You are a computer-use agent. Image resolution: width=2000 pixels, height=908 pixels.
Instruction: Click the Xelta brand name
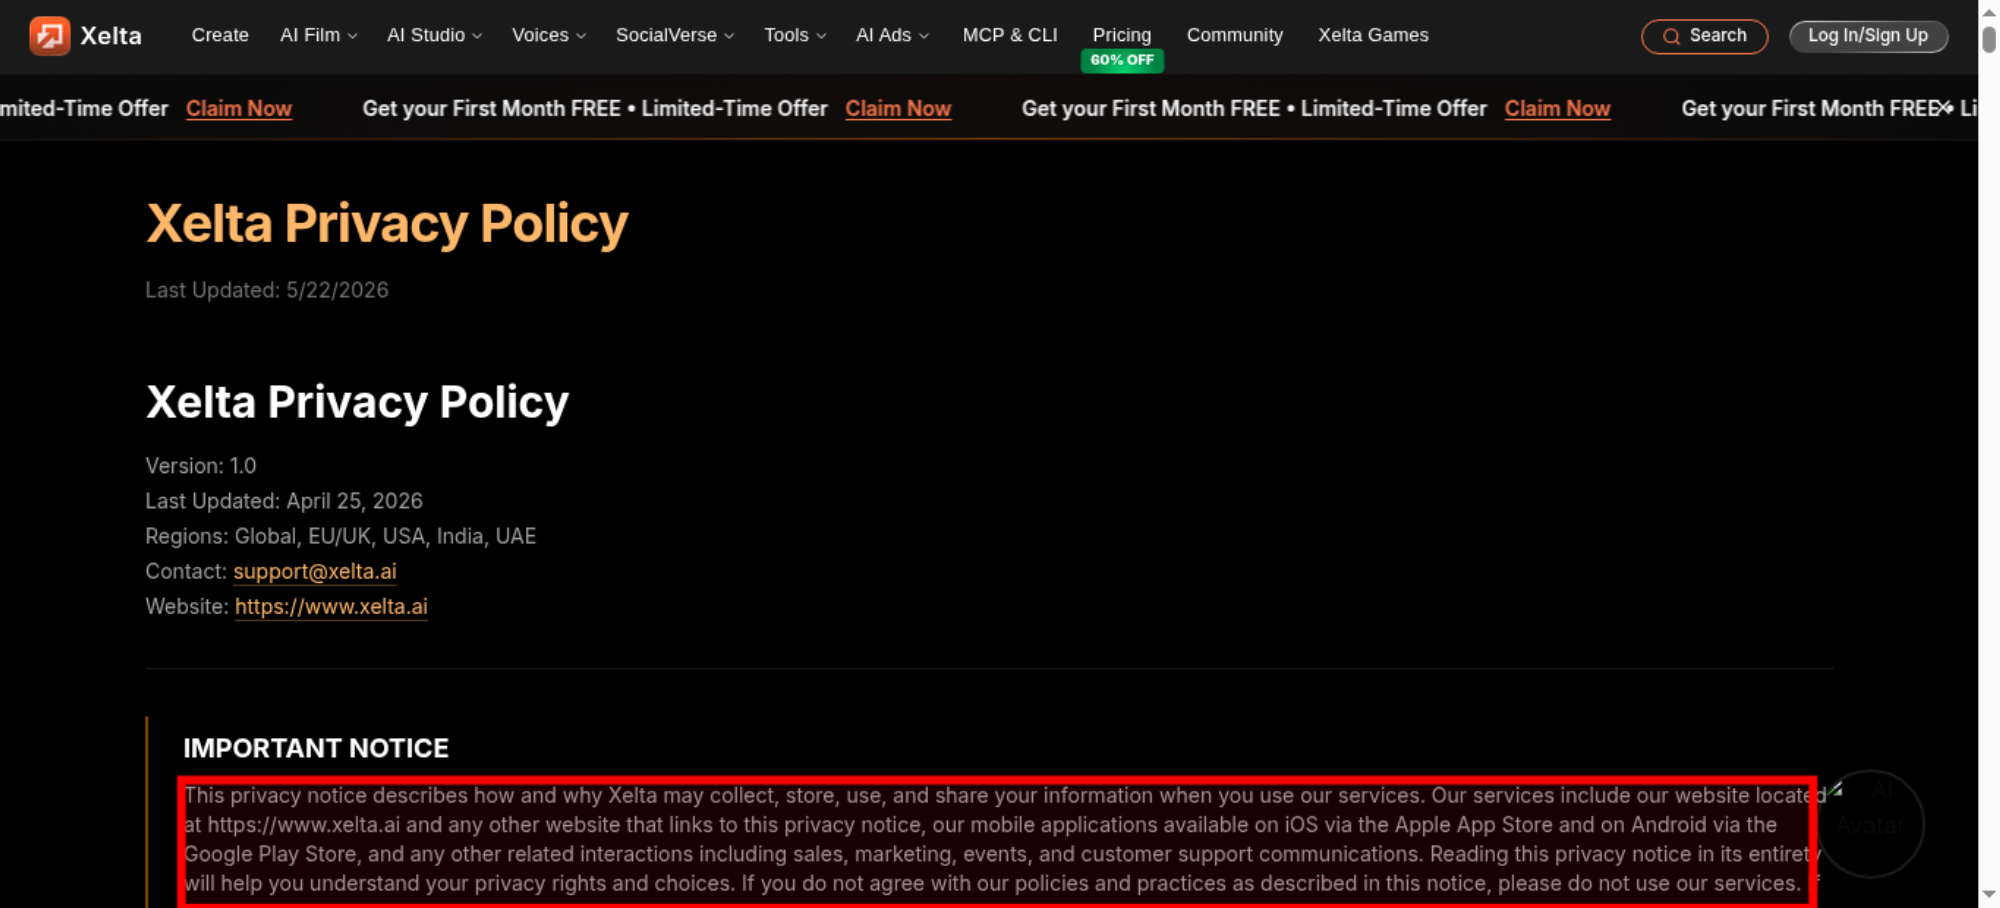[x=111, y=36]
